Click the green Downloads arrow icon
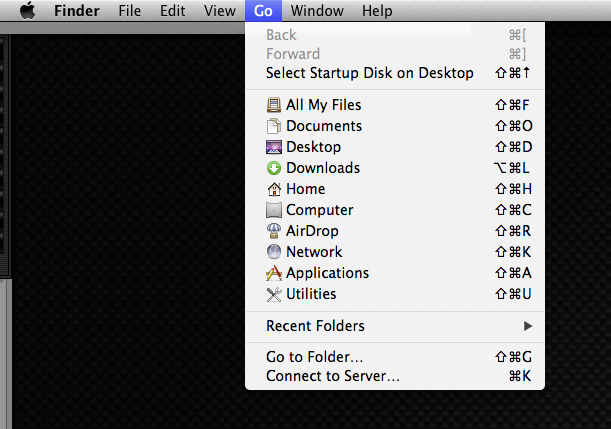 (274, 168)
